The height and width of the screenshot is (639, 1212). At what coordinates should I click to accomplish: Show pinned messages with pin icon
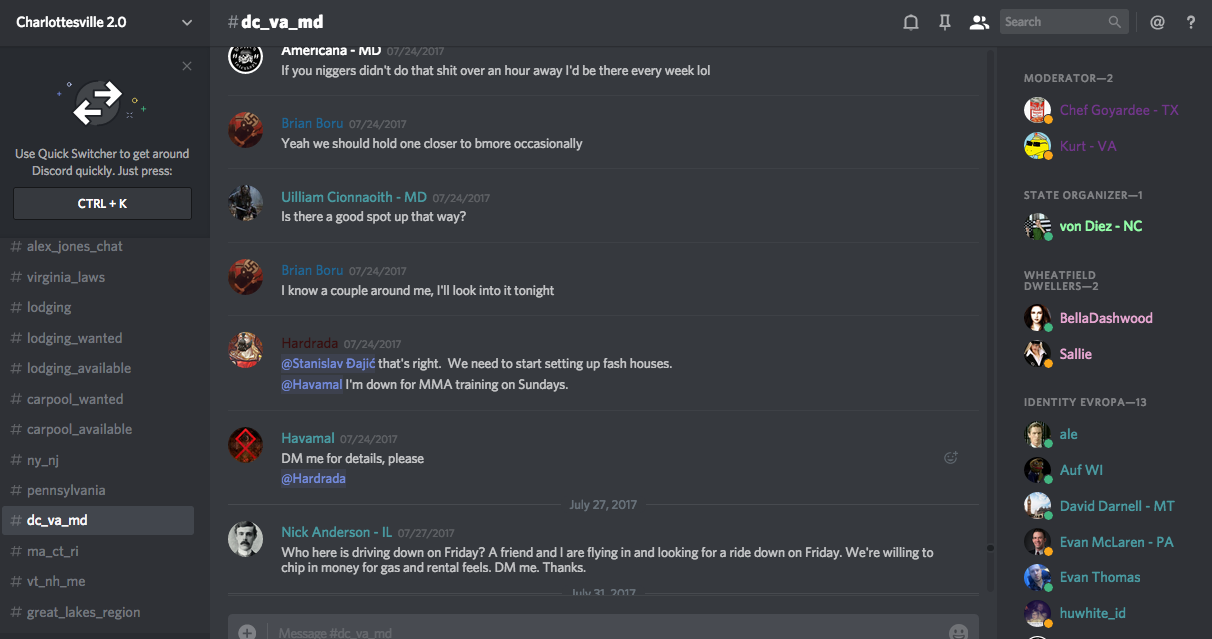coord(945,22)
